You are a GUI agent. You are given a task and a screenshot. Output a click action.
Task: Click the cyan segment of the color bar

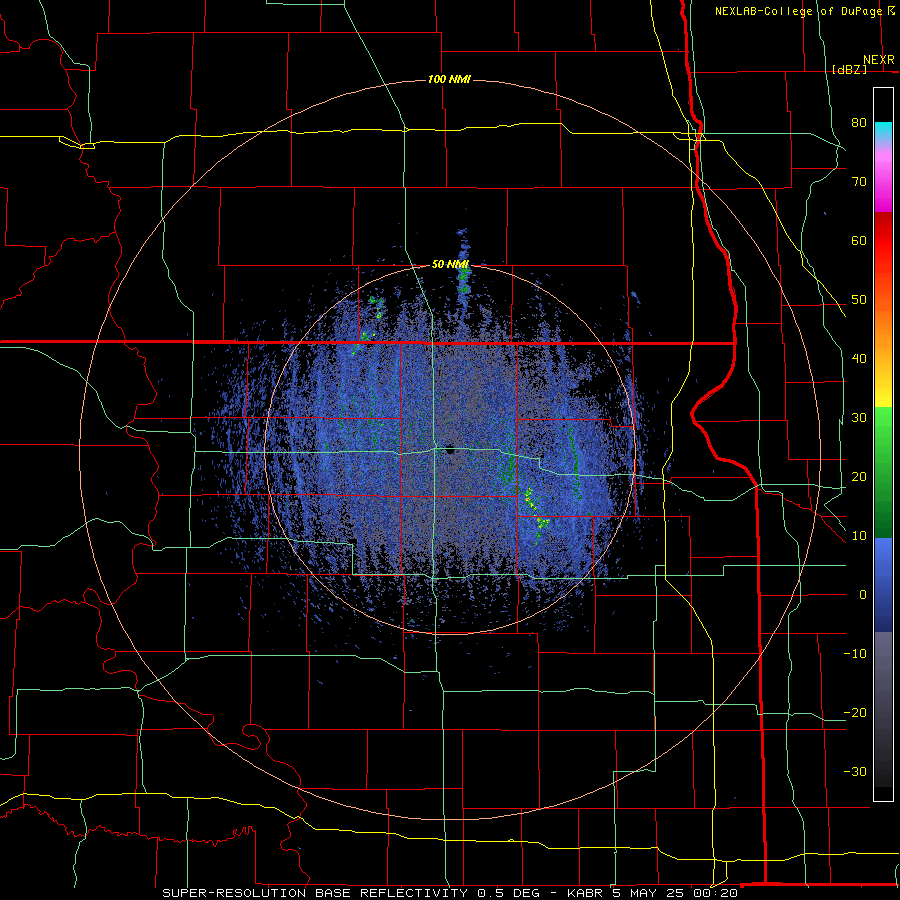pyautogui.click(x=883, y=131)
